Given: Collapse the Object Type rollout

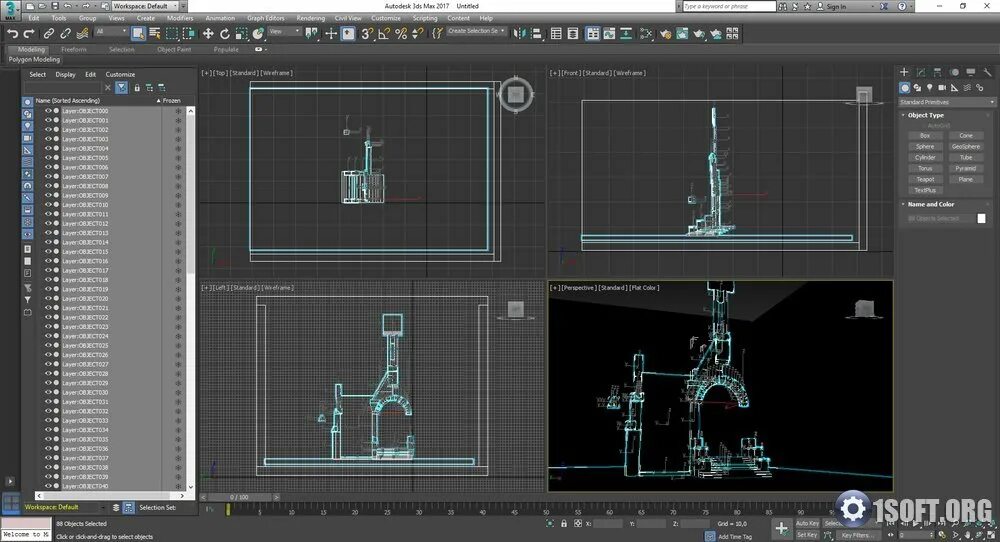Looking at the screenshot, I should click(925, 115).
